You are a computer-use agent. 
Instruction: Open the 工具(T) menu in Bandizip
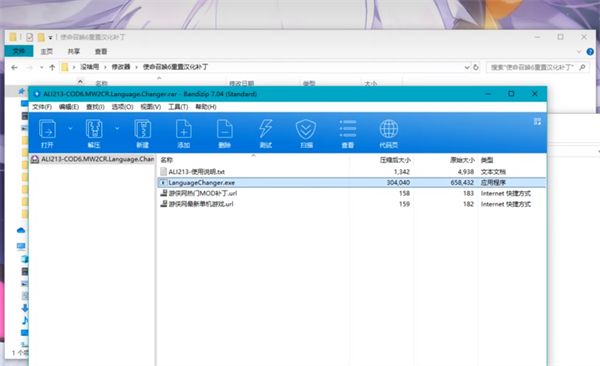(x=178, y=107)
